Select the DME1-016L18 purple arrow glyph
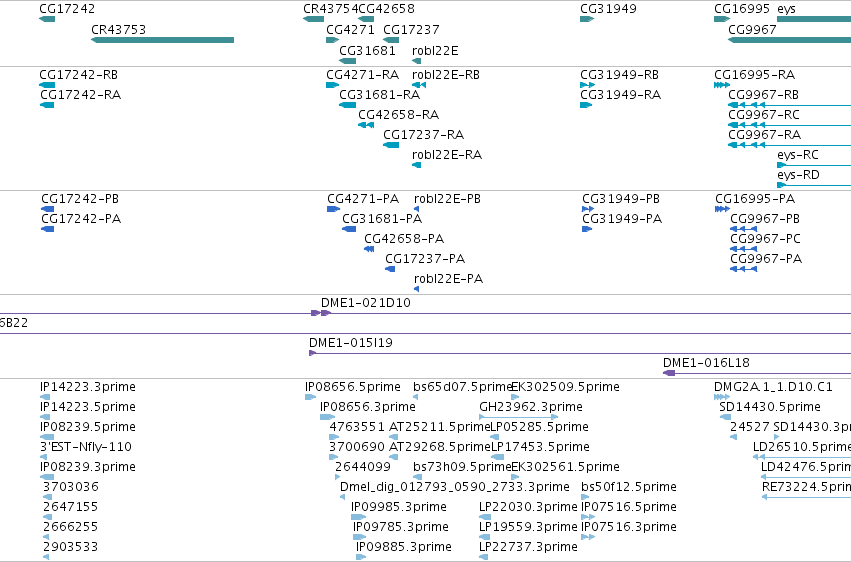Image resolution: width=851 pixels, height=562 pixels. [669, 373]
